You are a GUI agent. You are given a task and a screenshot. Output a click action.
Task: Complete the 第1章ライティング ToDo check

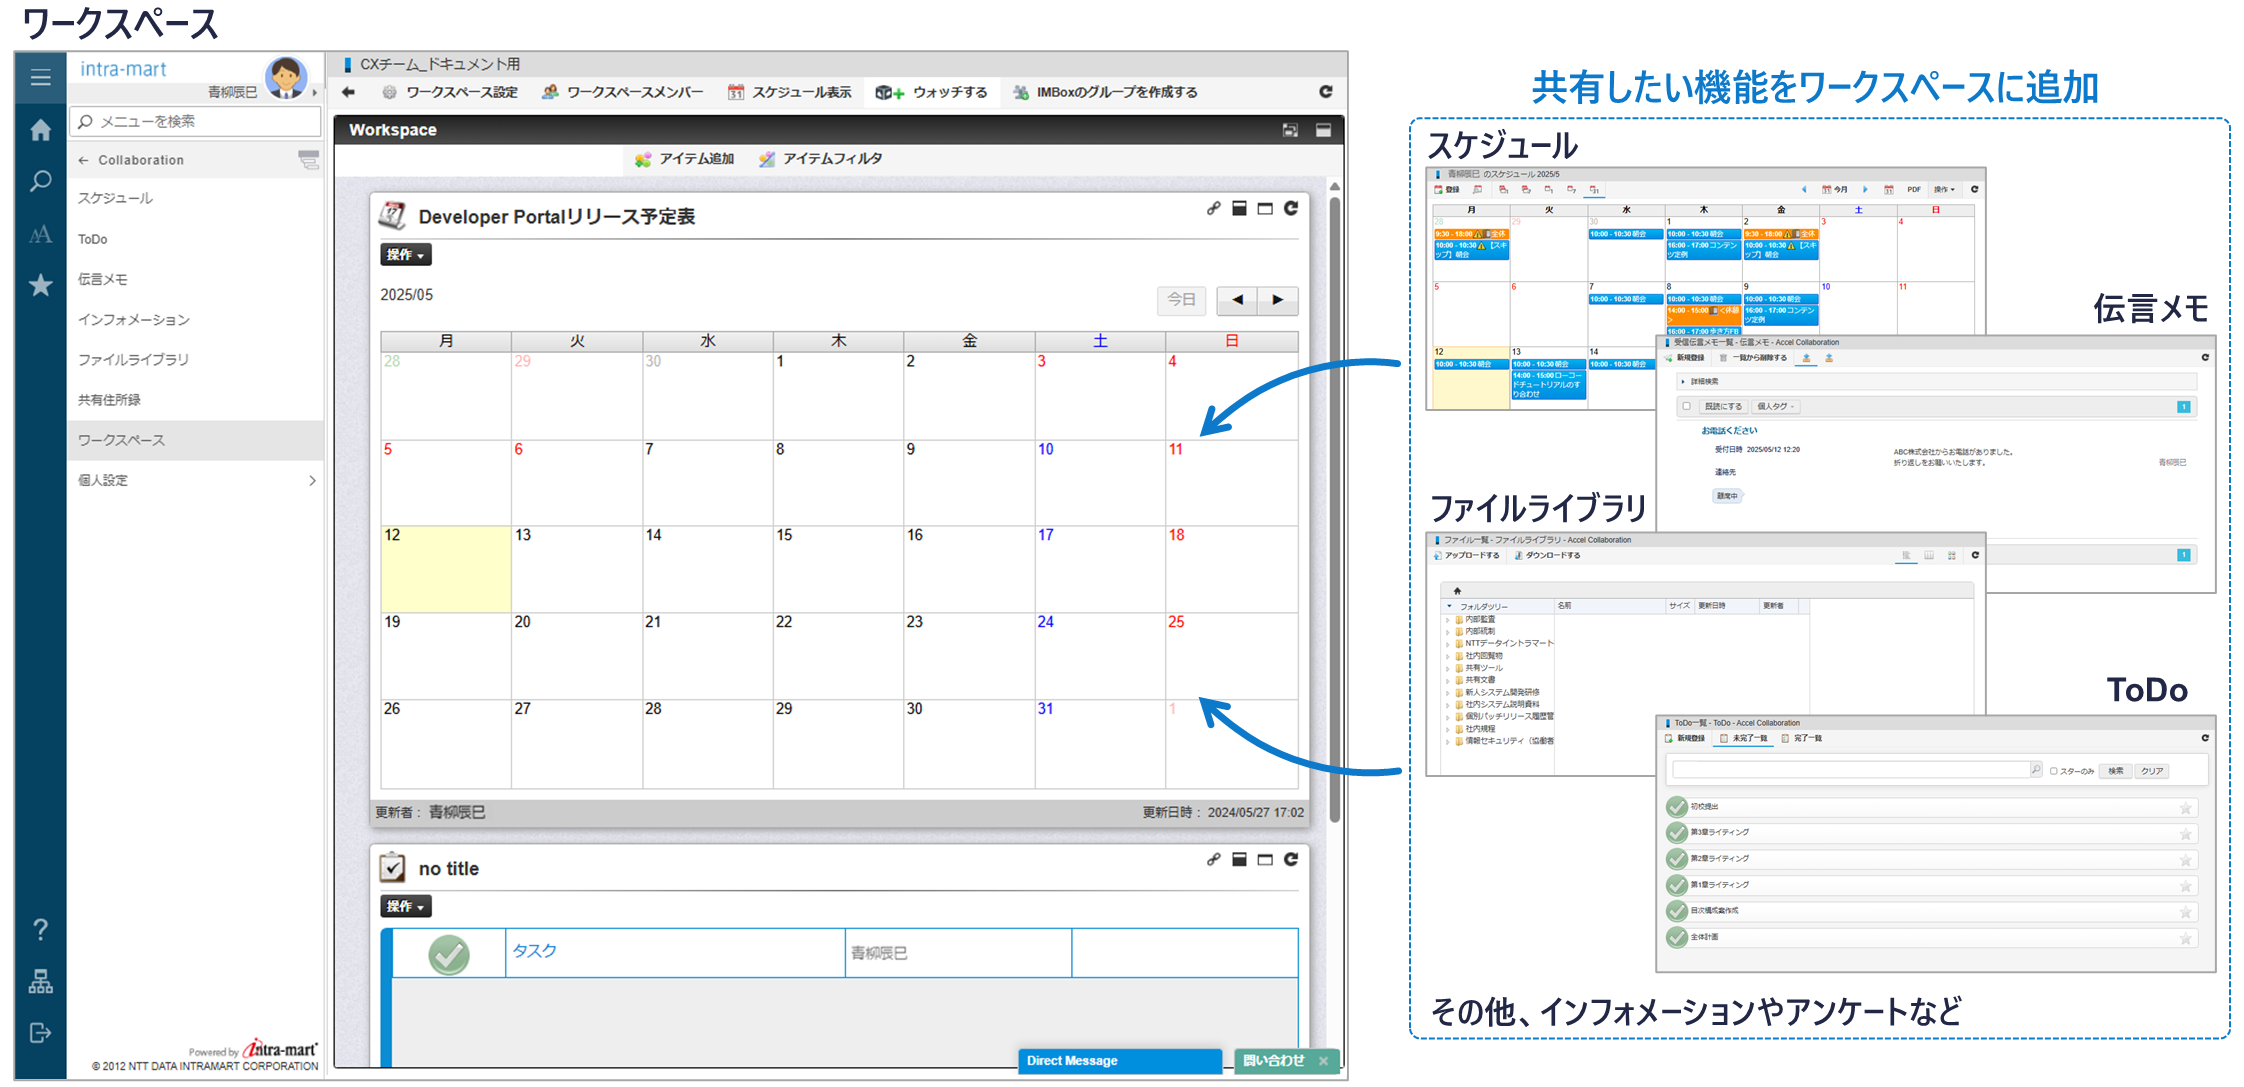(x=1677, y=885)
